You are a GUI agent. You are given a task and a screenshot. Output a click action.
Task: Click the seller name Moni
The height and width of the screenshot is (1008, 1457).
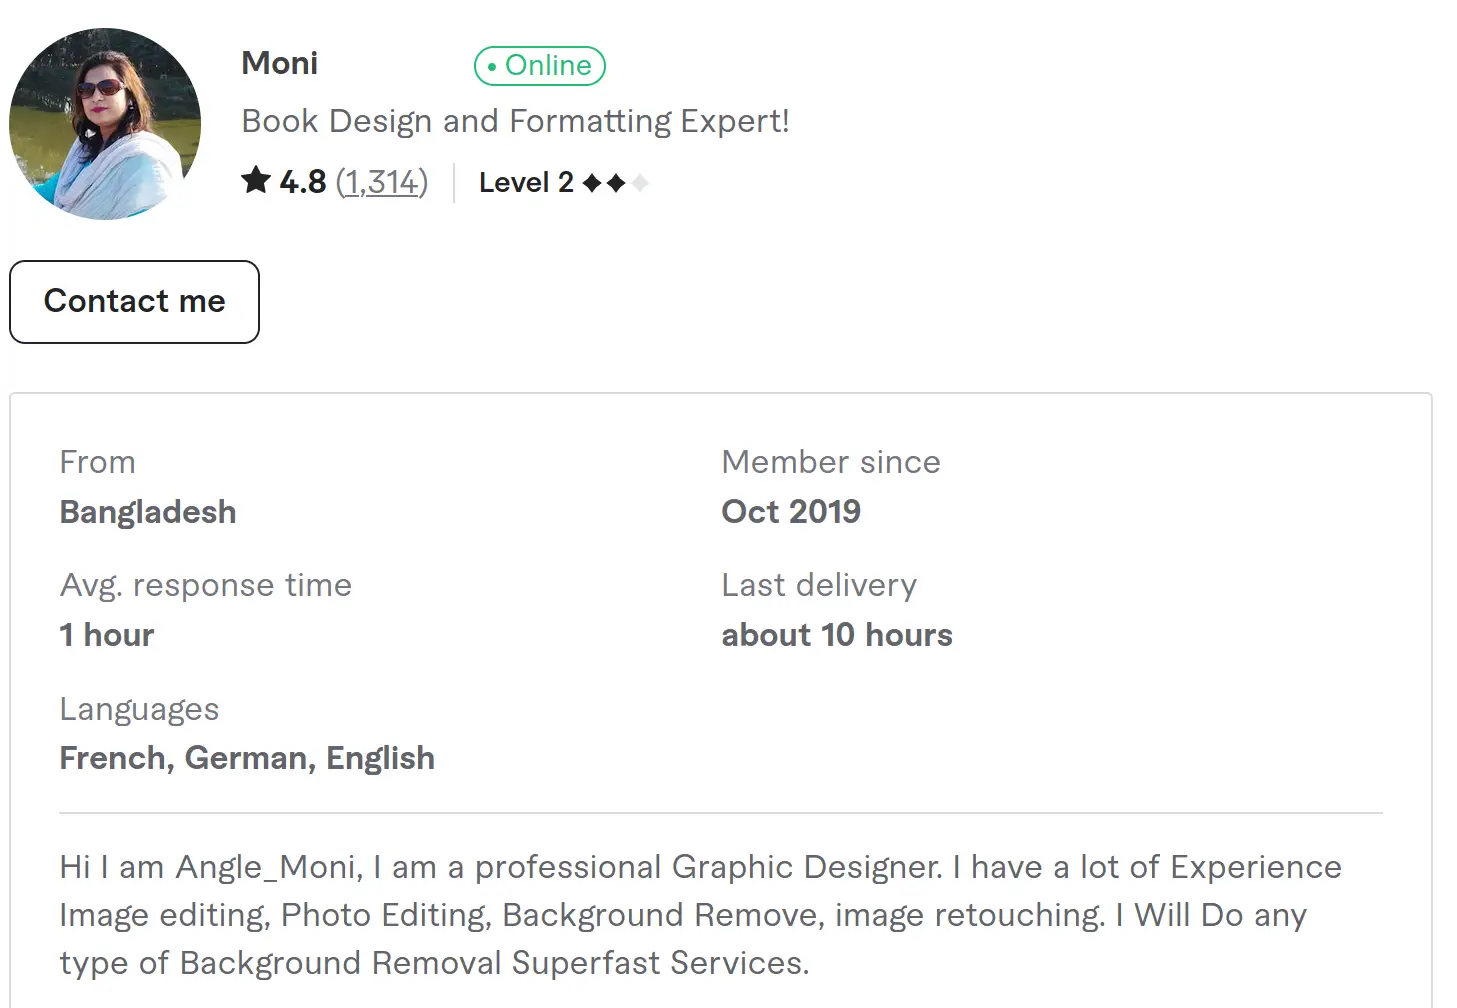pyautogui.click(x=280, y=64)
